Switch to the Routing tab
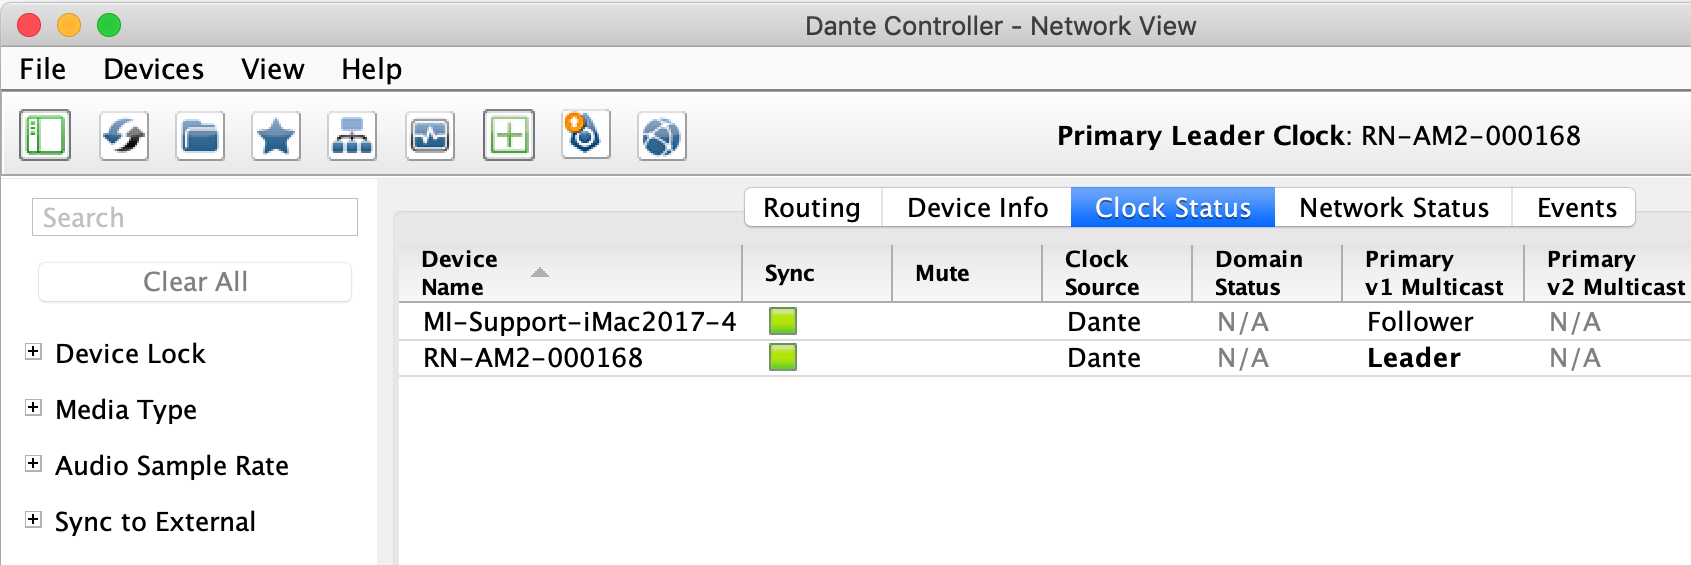 click(812, 207)
